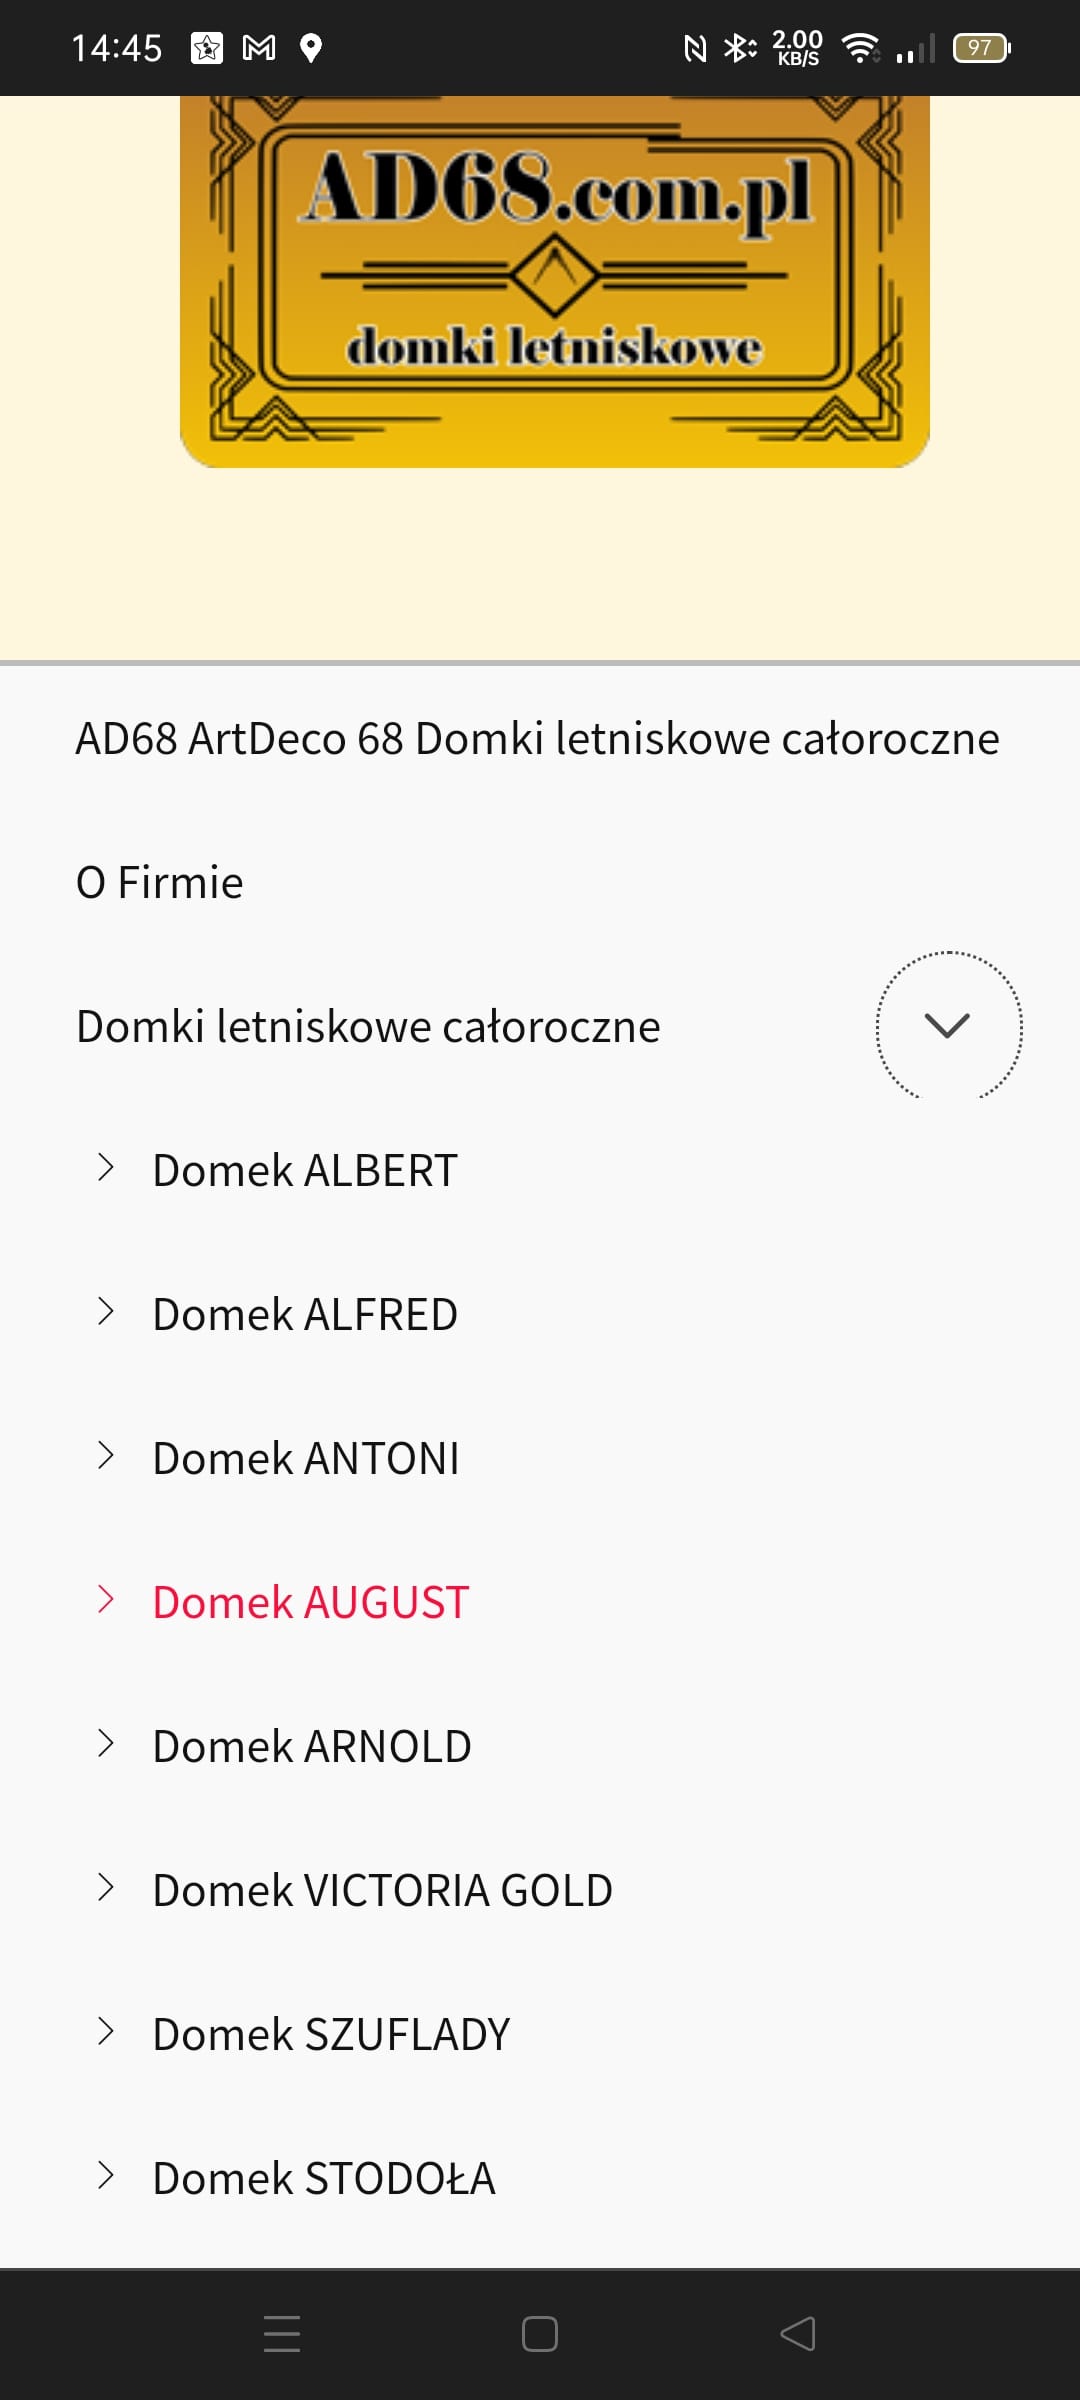
Task: Tap the Wi-Fi status icon
Action: pyautogui.click(x=859, y=47)
